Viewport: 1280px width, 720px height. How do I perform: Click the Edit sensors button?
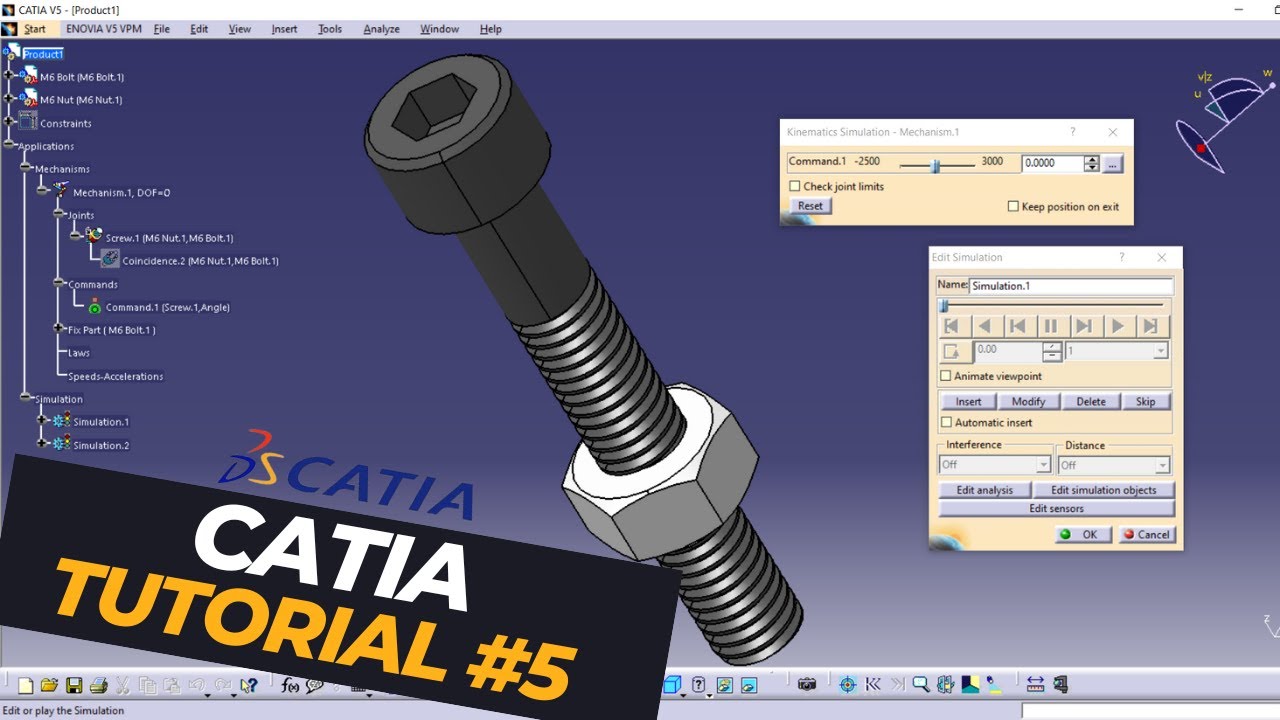coord(1056,508)
